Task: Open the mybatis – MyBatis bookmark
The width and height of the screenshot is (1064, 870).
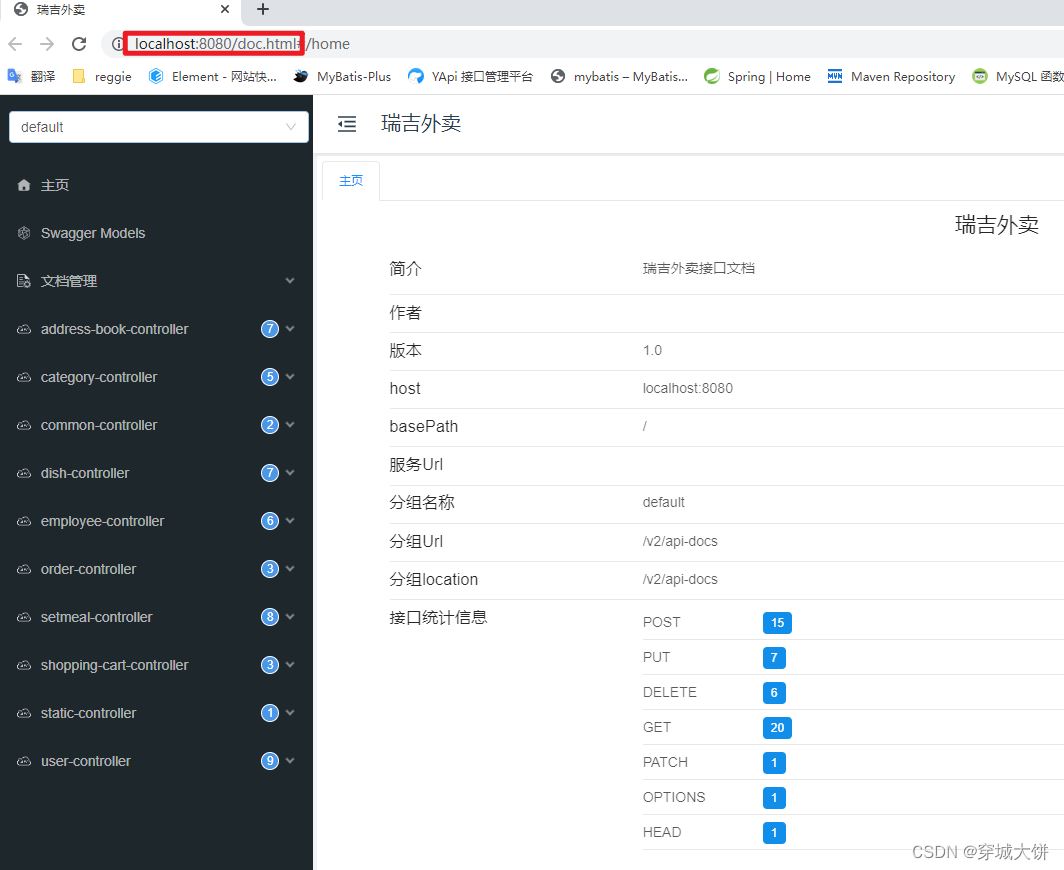Action: (620, 77)
